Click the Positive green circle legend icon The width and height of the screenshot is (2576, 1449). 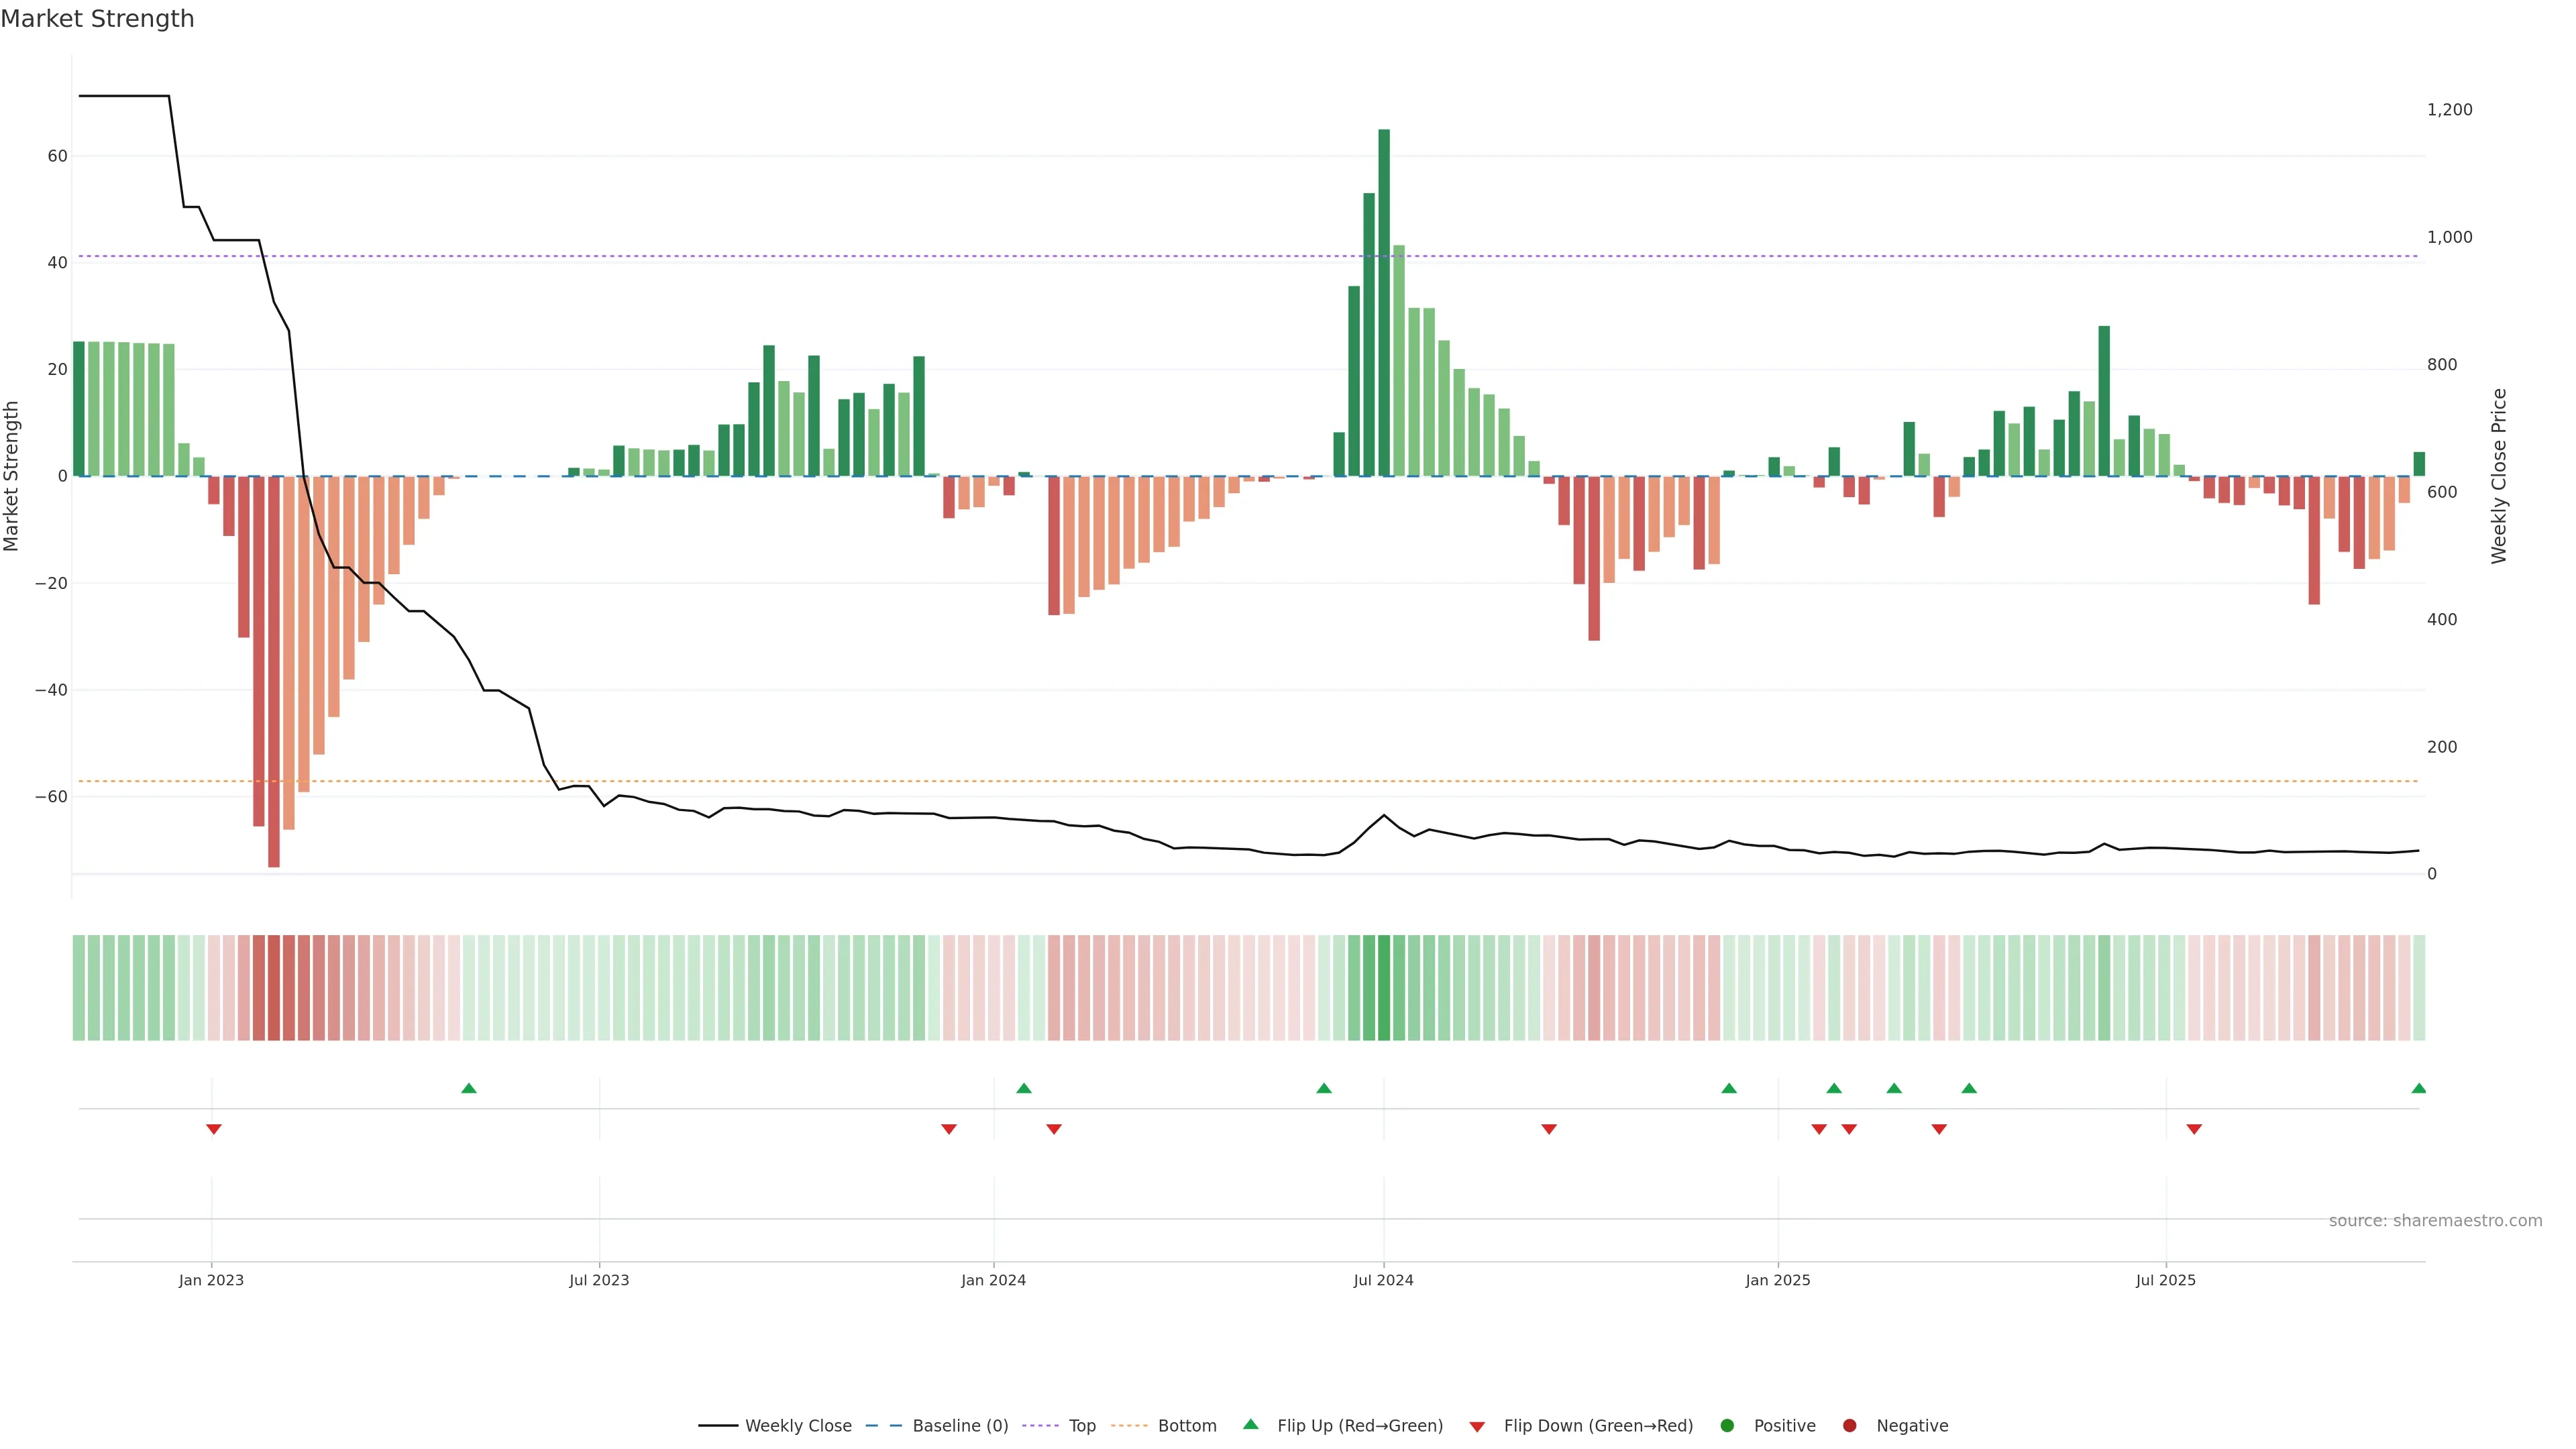1727,1425
